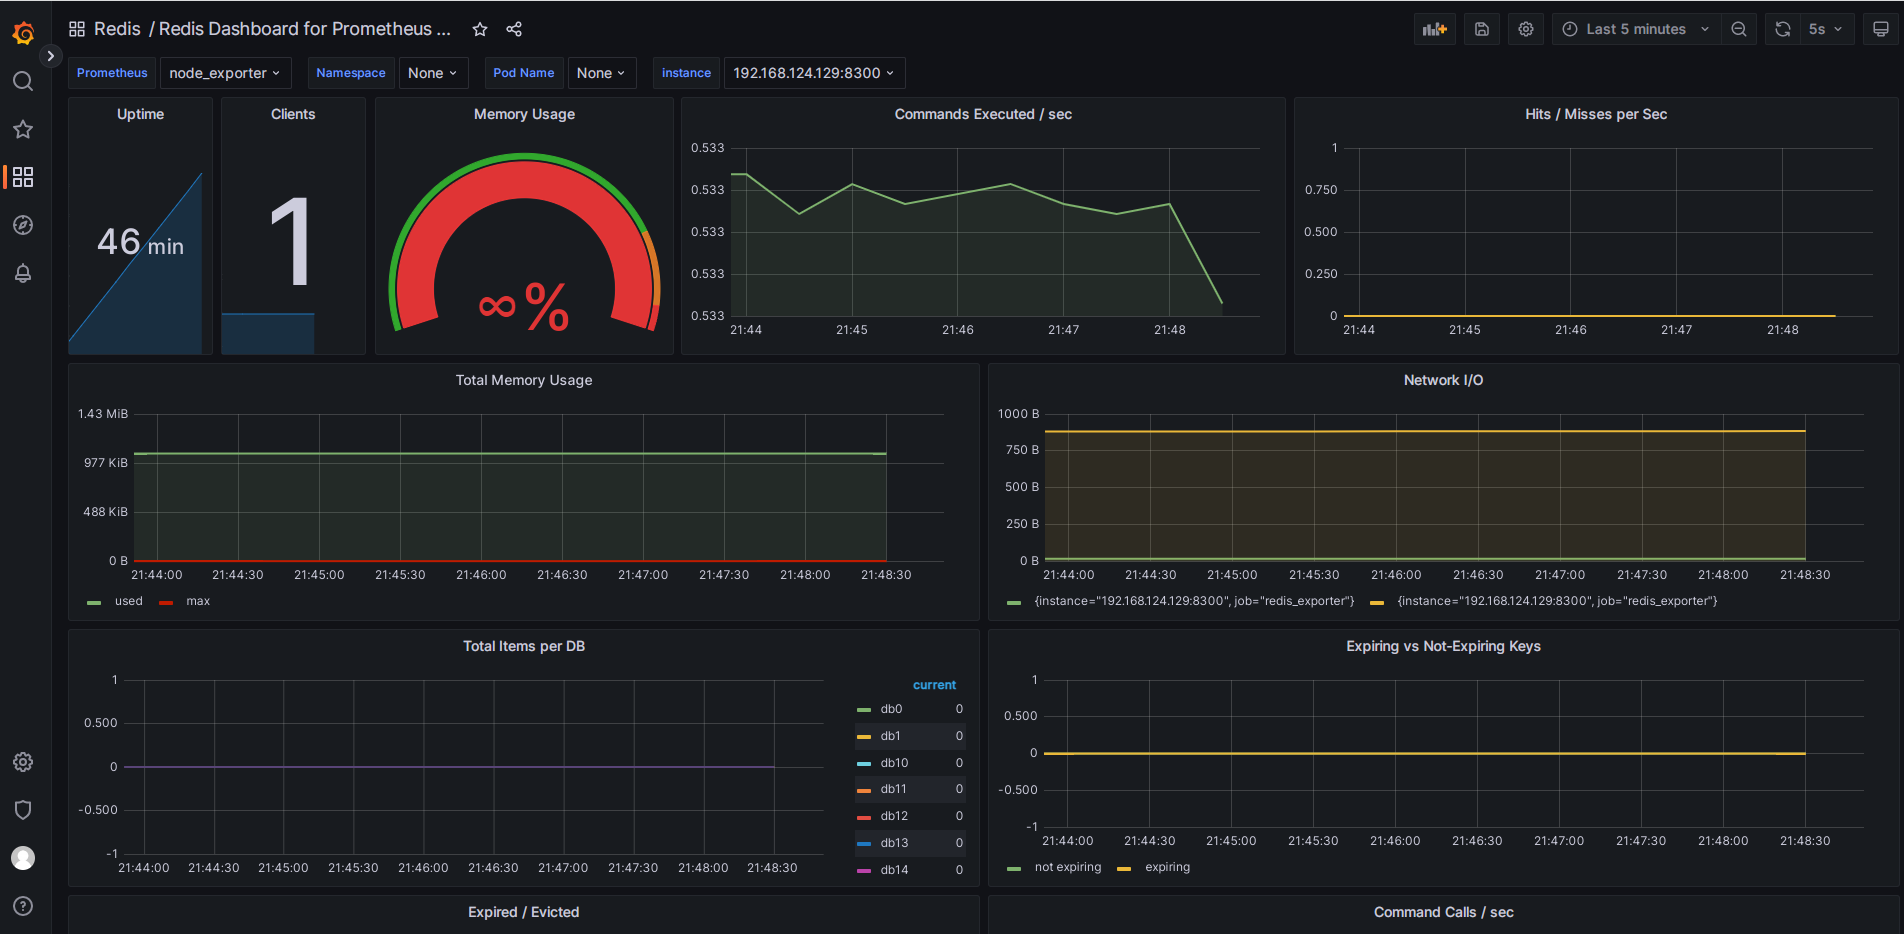Click the Pod Name variable label
The image size is (1904, 934).
tap(523, 72)
